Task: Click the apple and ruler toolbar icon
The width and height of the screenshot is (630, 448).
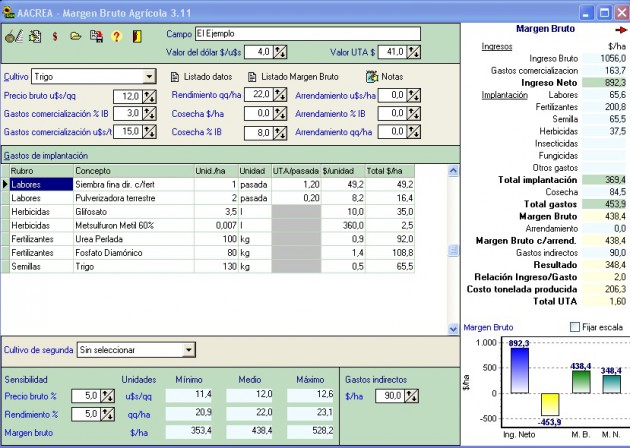Action: [x=14, y=37]
